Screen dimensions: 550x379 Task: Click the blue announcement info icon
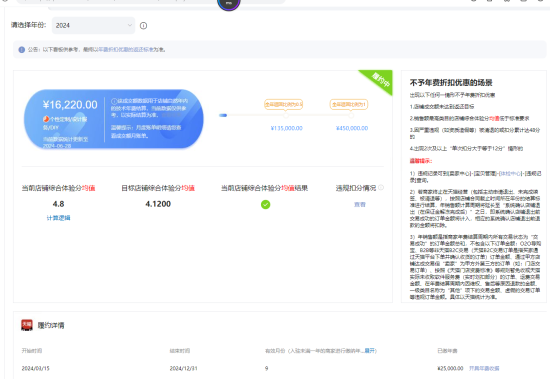(21, 50)
